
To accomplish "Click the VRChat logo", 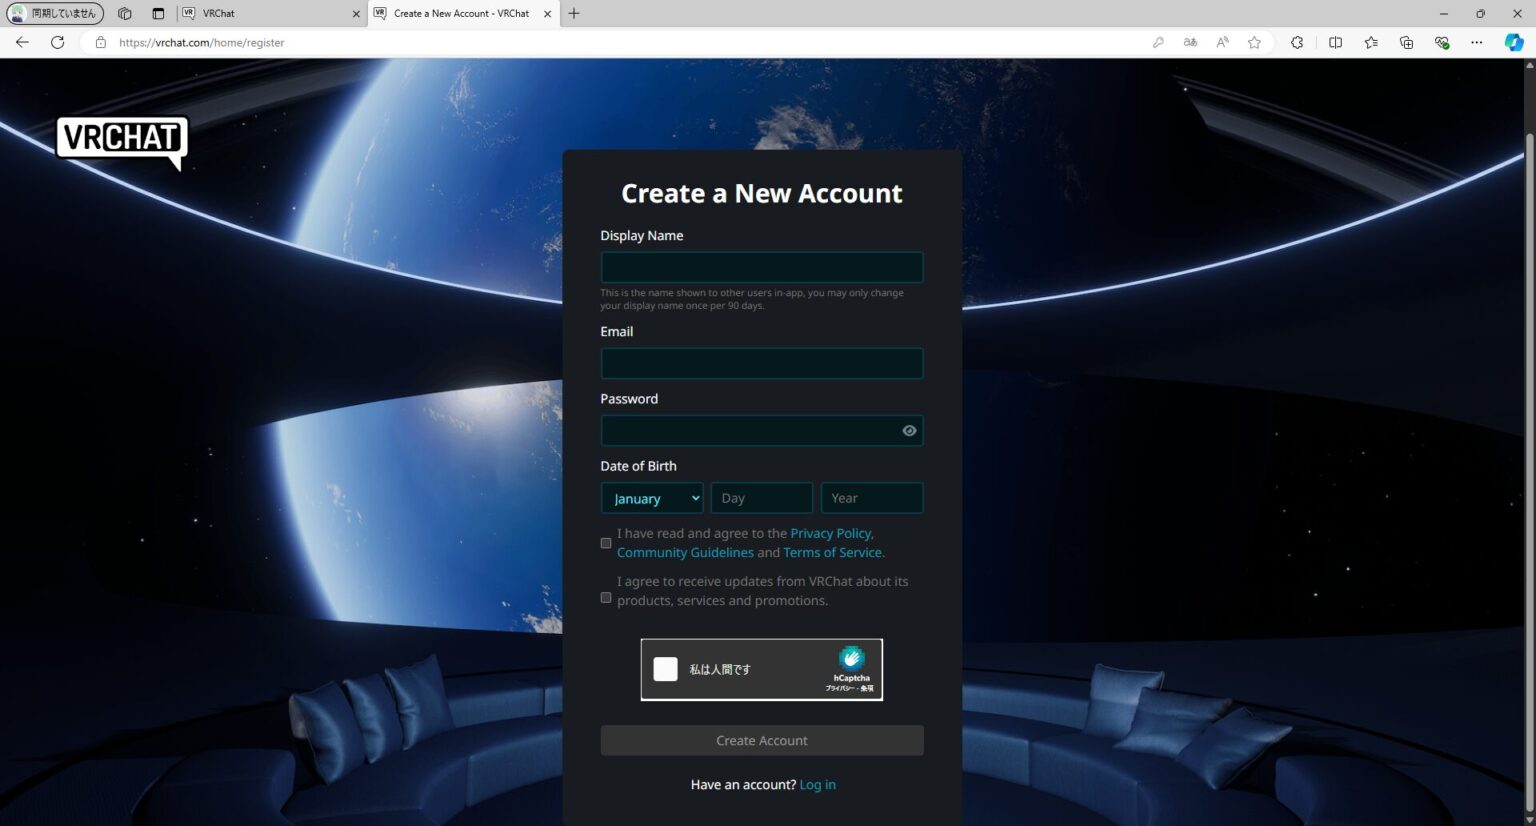I will (122, 141).
